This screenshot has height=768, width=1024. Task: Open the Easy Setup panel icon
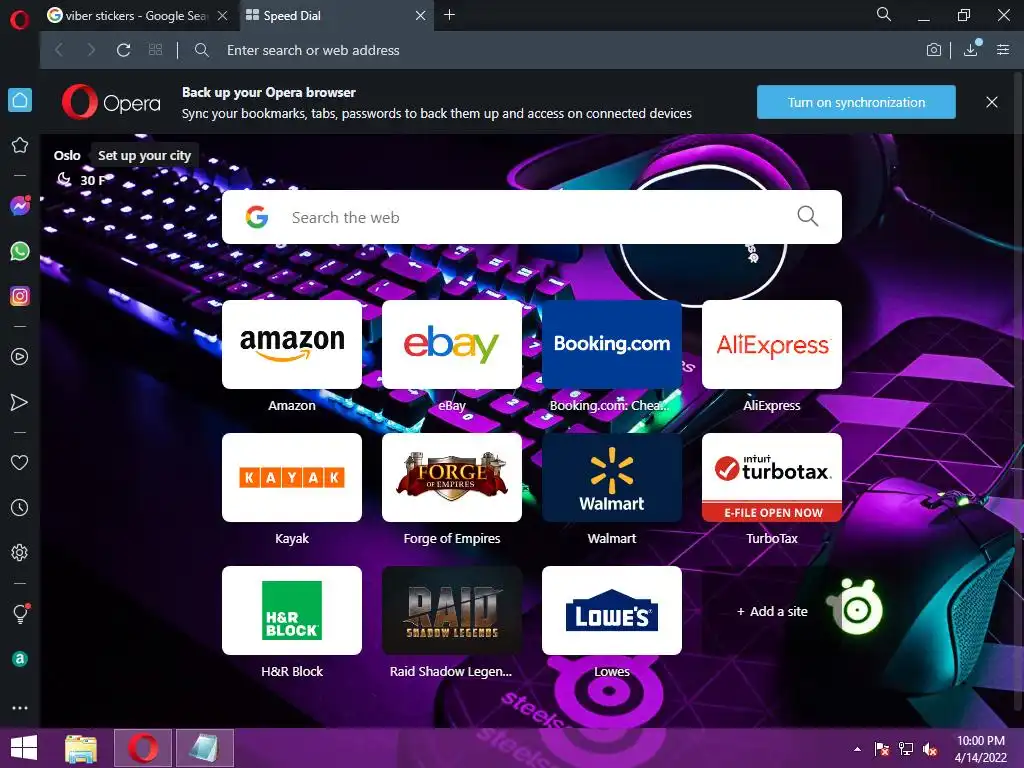tap(1003, 50)
